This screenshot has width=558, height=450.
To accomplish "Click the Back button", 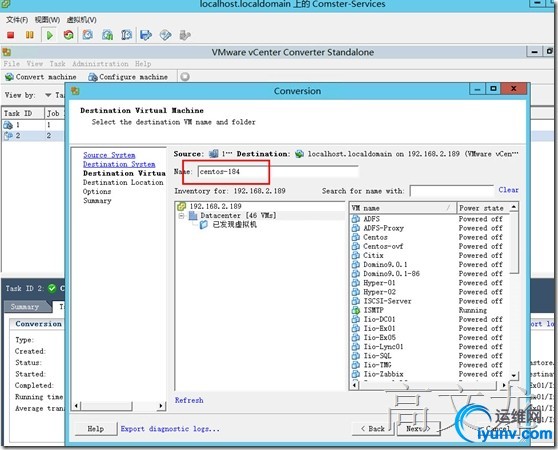I will pos(373,429).
